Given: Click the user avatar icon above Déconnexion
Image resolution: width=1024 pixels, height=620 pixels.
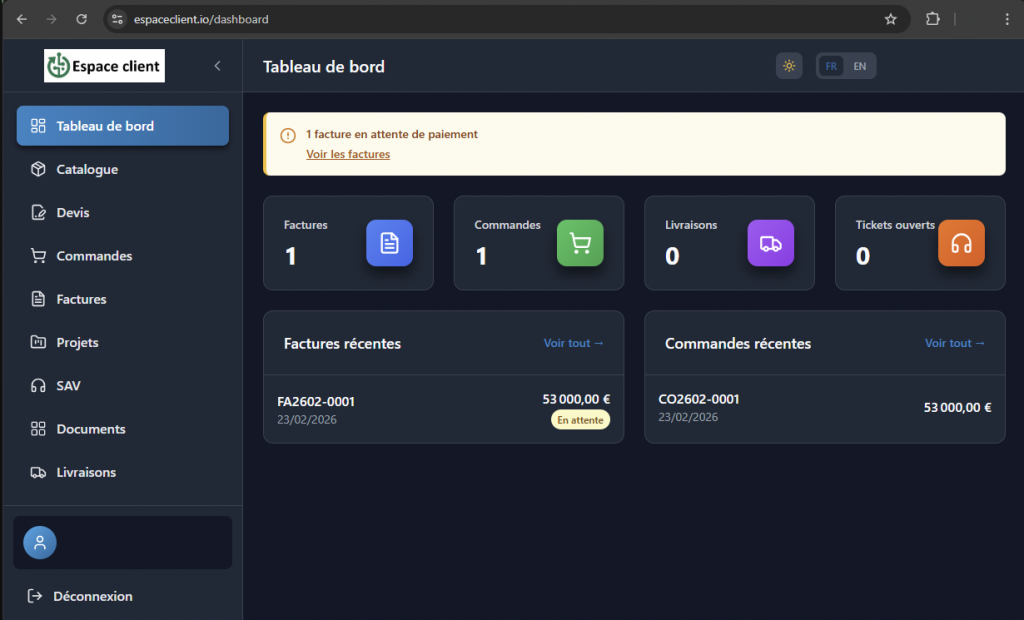Looking at the screenshot, I should (39, 542).
